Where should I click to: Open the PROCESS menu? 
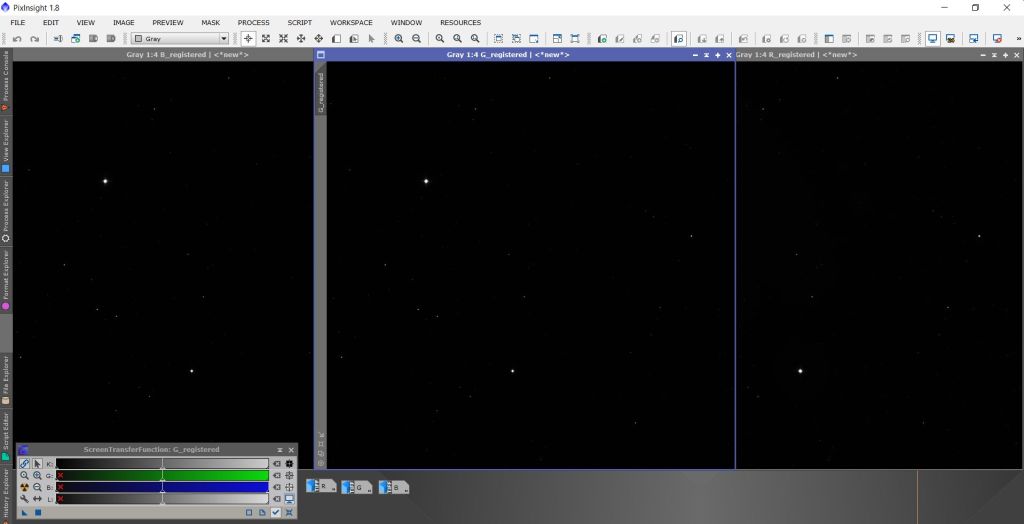(253, 22)
